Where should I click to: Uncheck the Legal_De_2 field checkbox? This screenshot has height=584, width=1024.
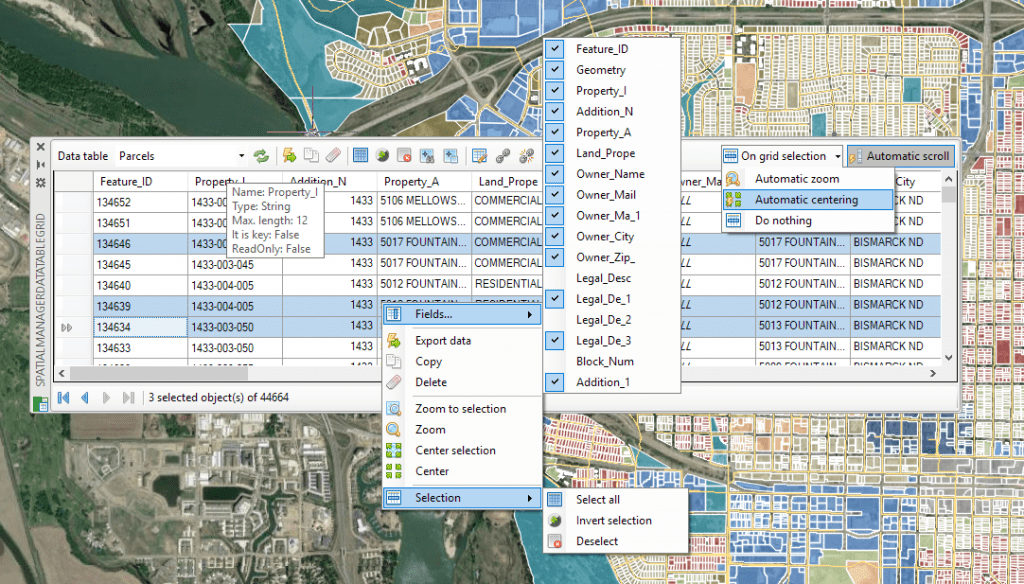[x=554, y=320]
